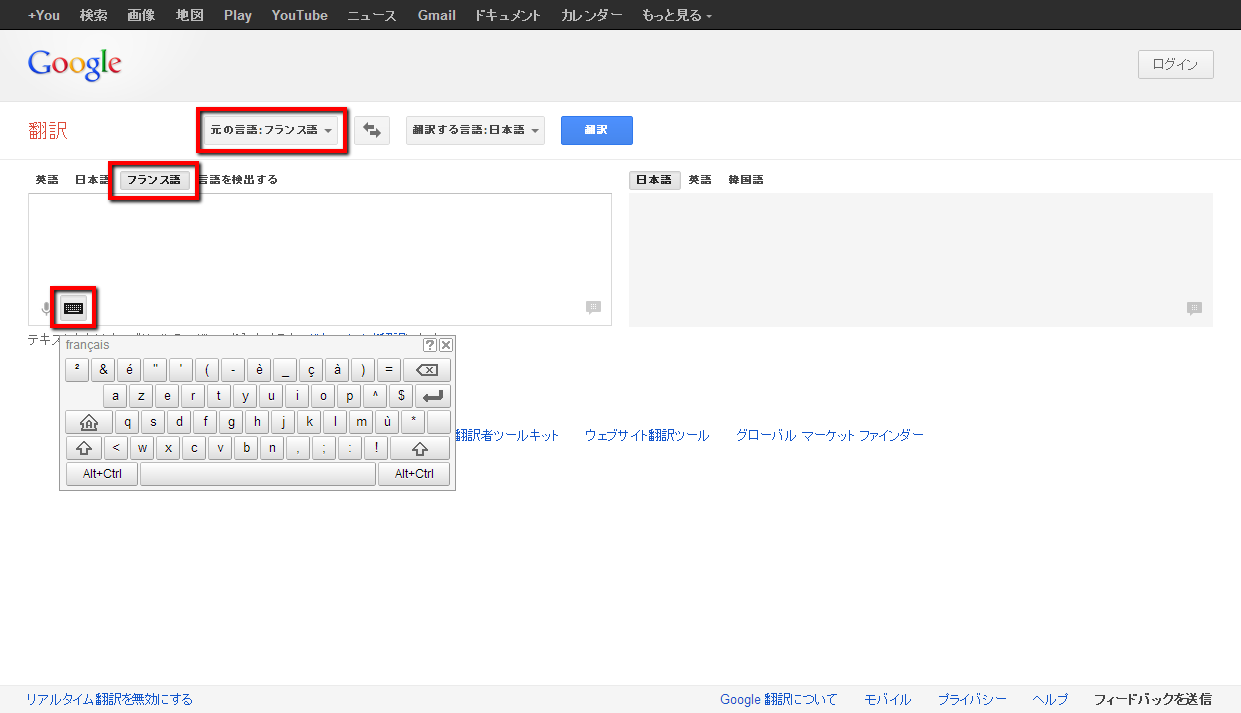Image resolution: width=1241 pixels, height=713 pixels.
Task: Open virtual keyboard help question mark
Action: click(x=430, y=345)
